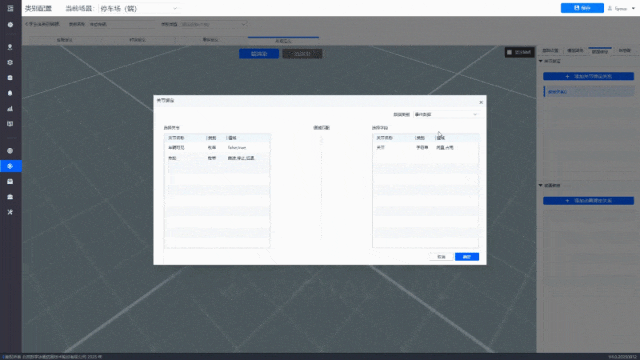Click the blue button below the active main tab
Screen dimensions: 640x360
point(259,54)
